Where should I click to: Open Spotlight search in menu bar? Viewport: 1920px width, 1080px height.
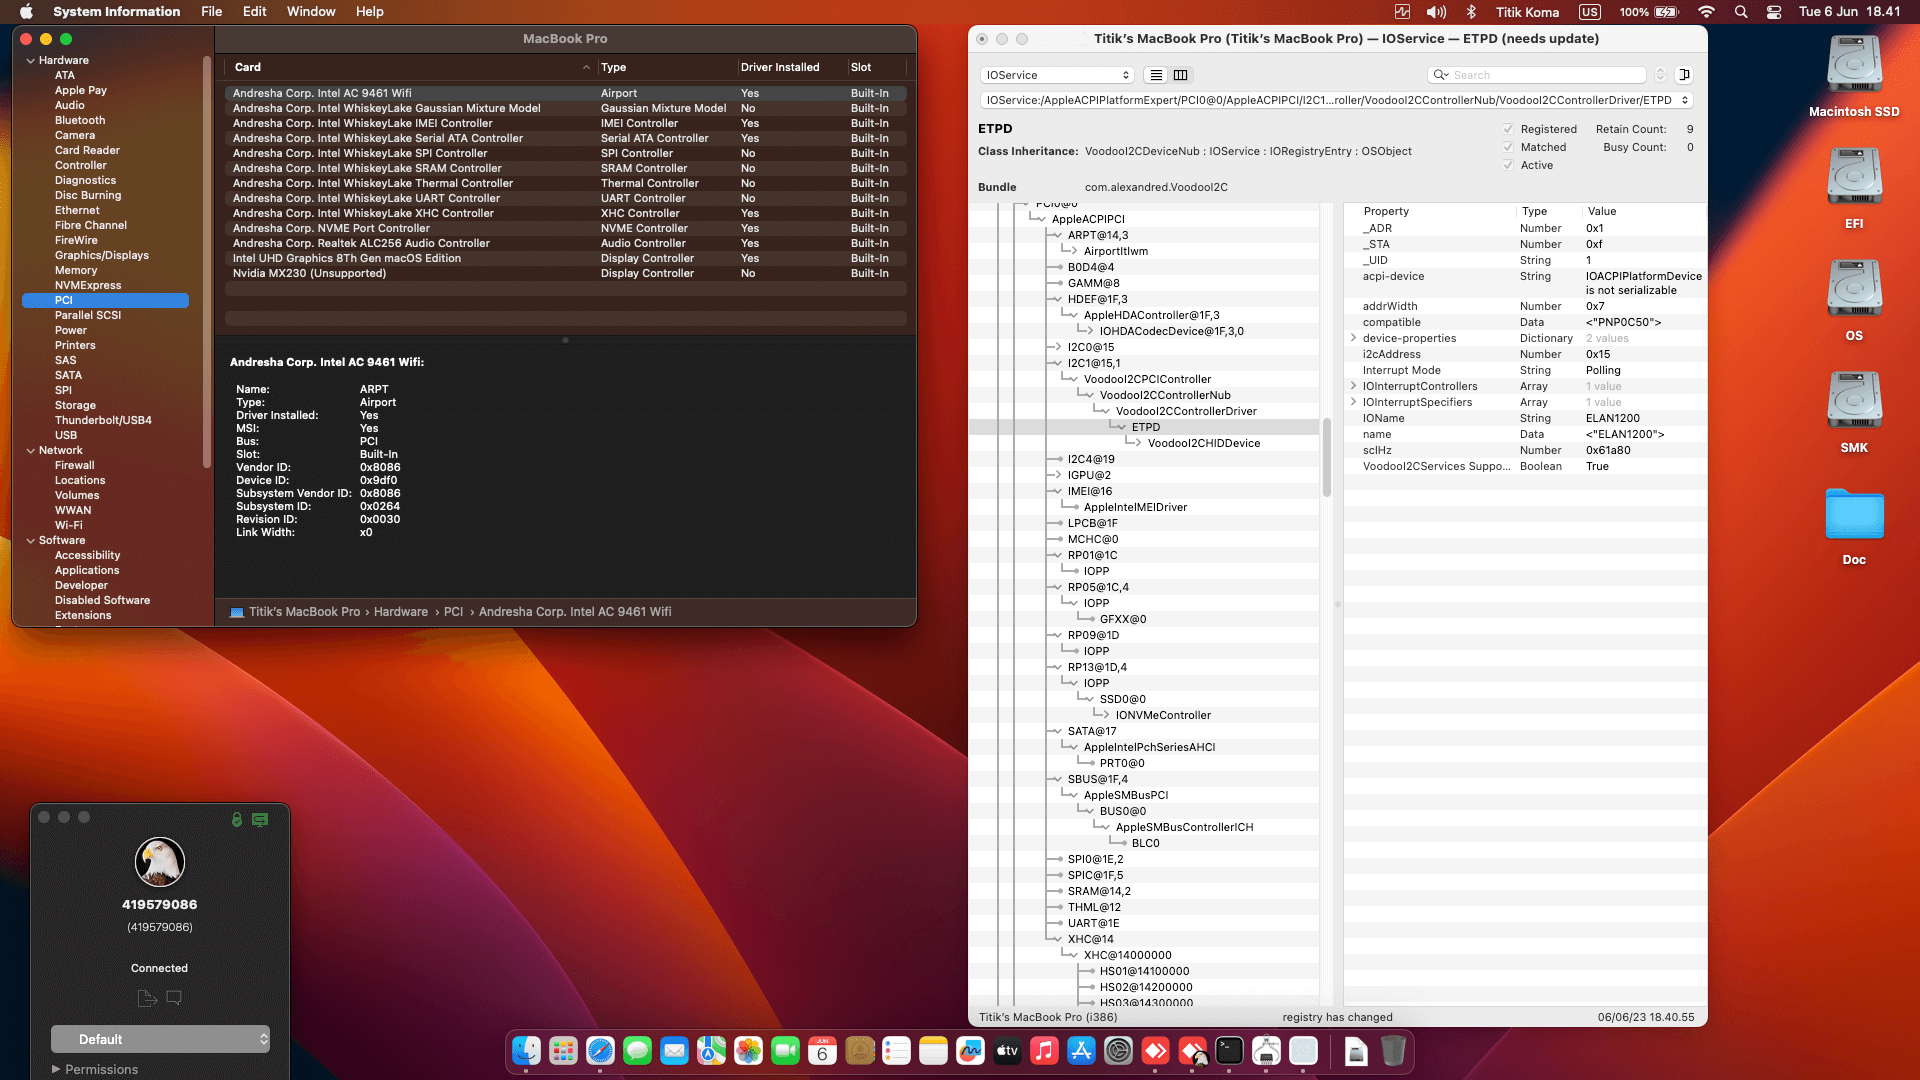pos(1741,12)
